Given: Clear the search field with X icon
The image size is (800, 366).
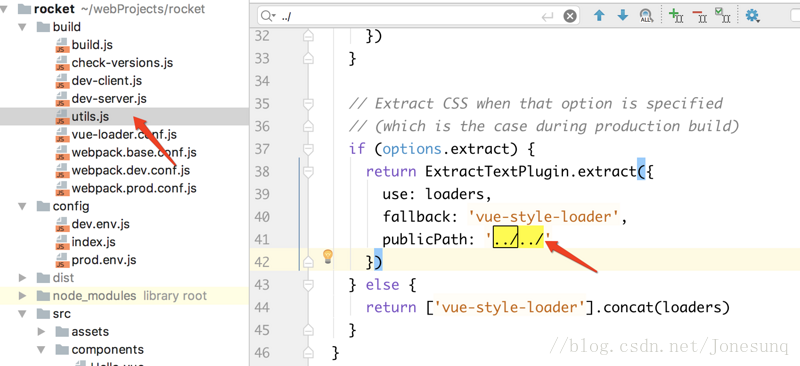Looking at the screenshot, I should point(570,16).
